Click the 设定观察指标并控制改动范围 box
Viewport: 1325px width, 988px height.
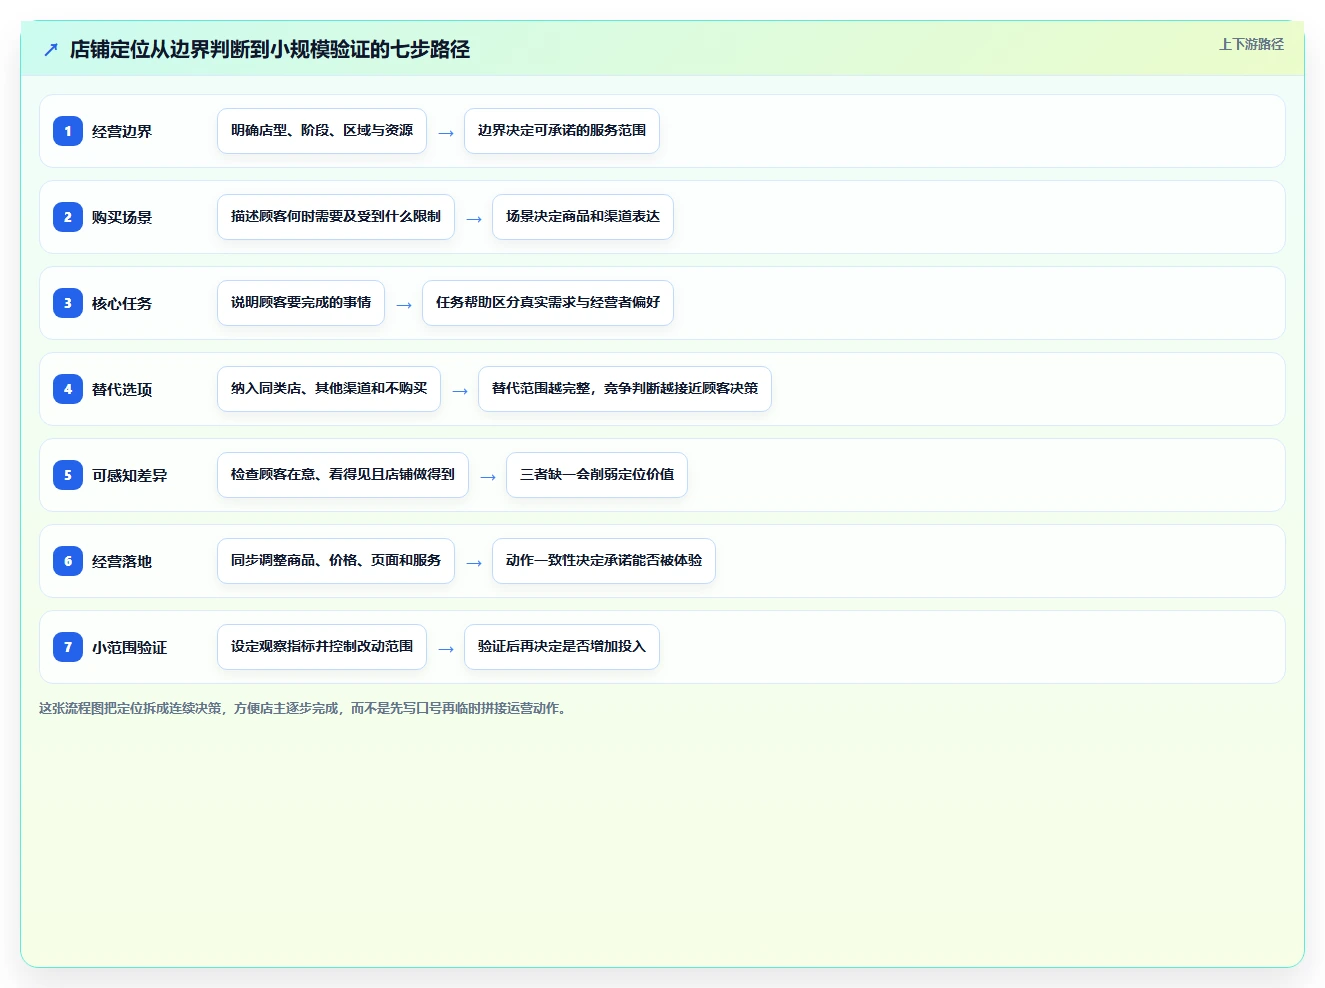[x=322, y=647]
